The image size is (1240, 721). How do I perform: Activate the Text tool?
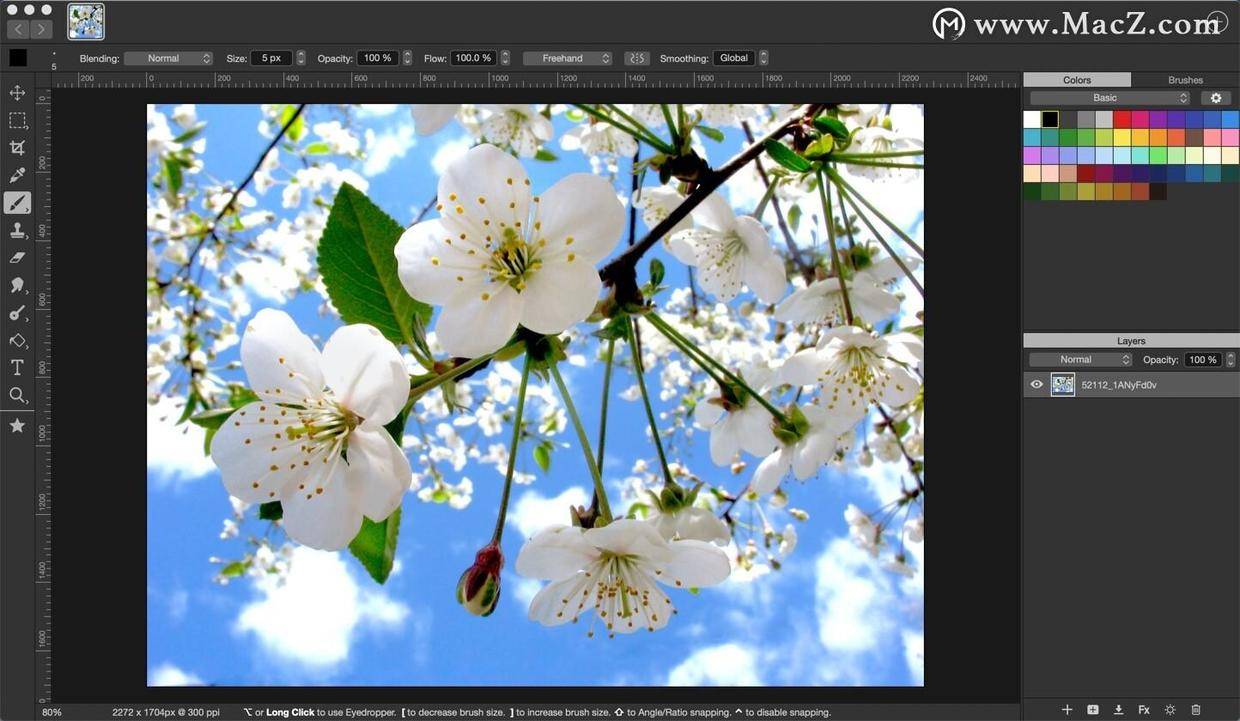17,367
